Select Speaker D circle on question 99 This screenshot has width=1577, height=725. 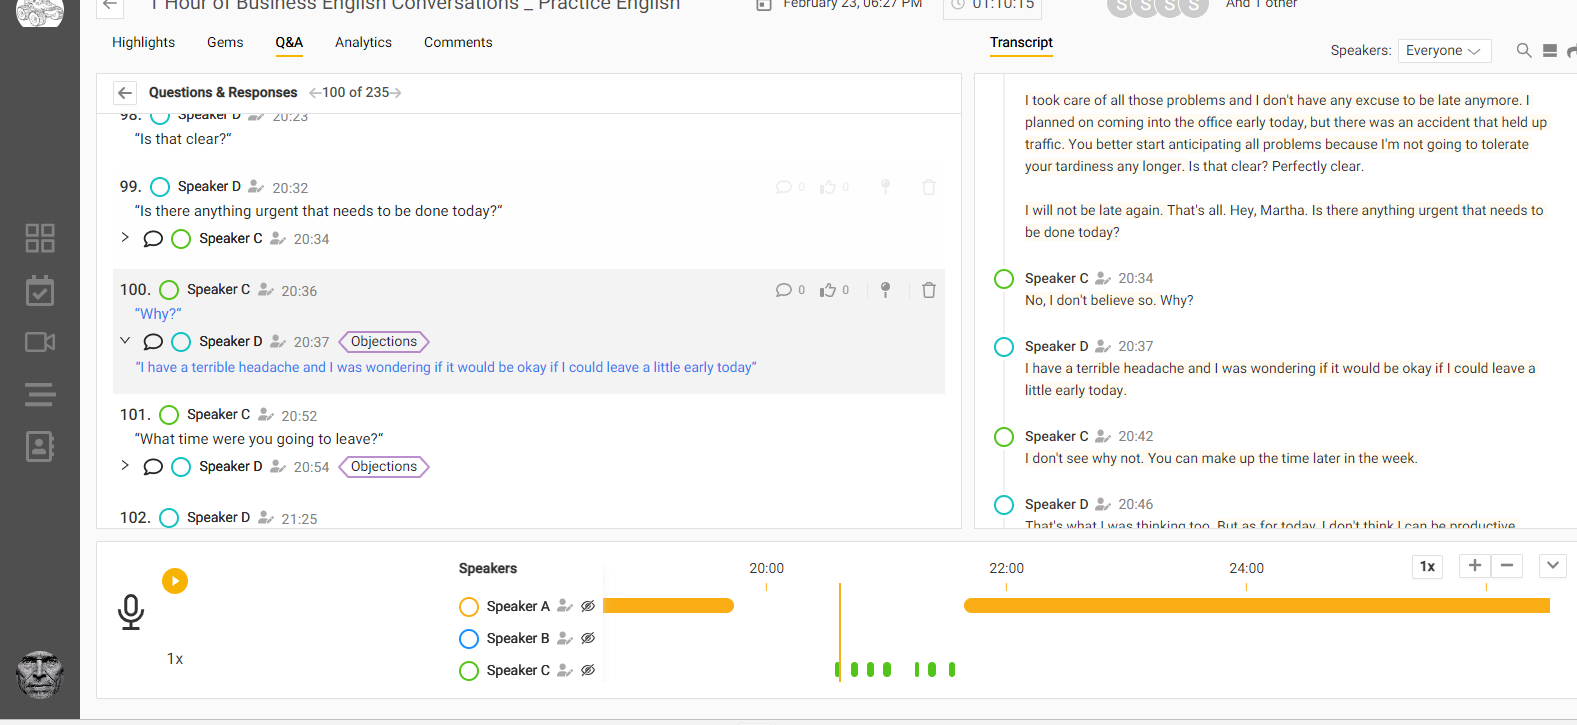160,187
